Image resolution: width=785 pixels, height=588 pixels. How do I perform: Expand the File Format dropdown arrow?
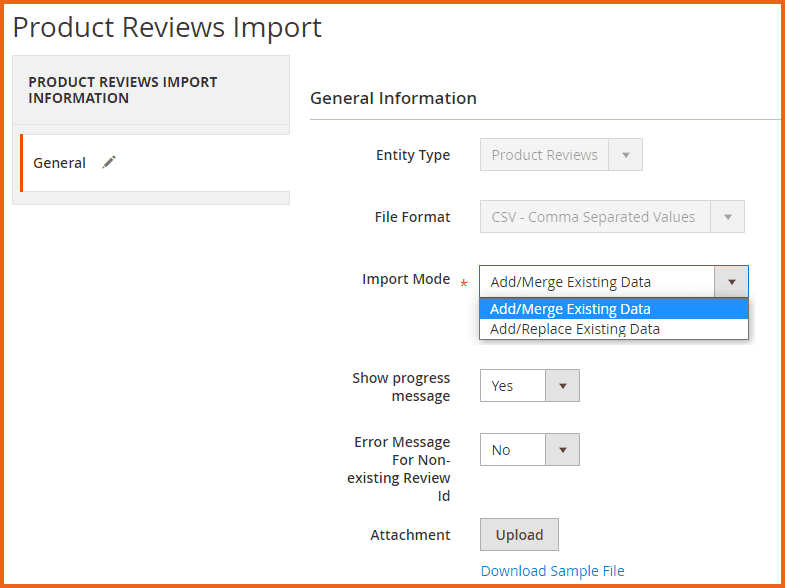(727, 217)
